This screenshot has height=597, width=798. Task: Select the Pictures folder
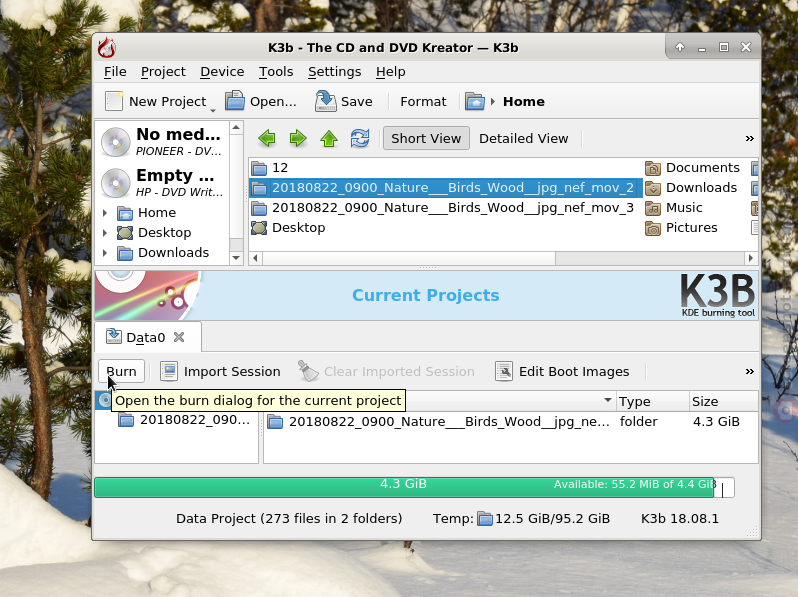pos(681,228)
